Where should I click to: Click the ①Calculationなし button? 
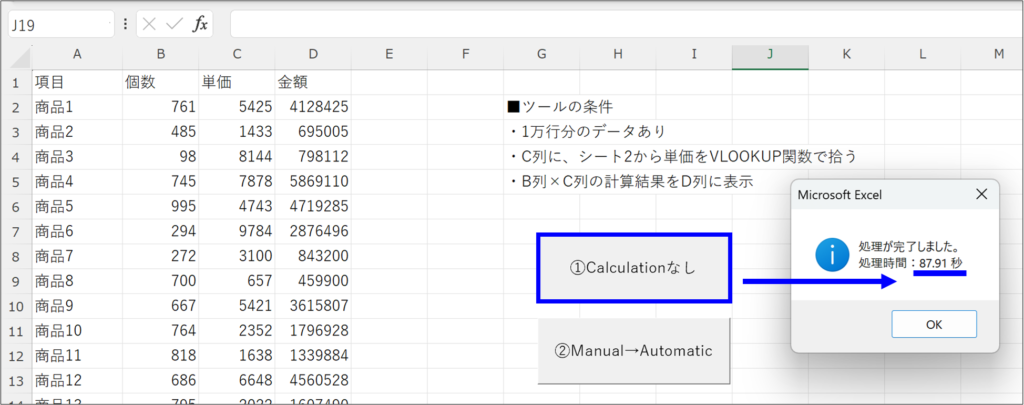coord(633,268)
